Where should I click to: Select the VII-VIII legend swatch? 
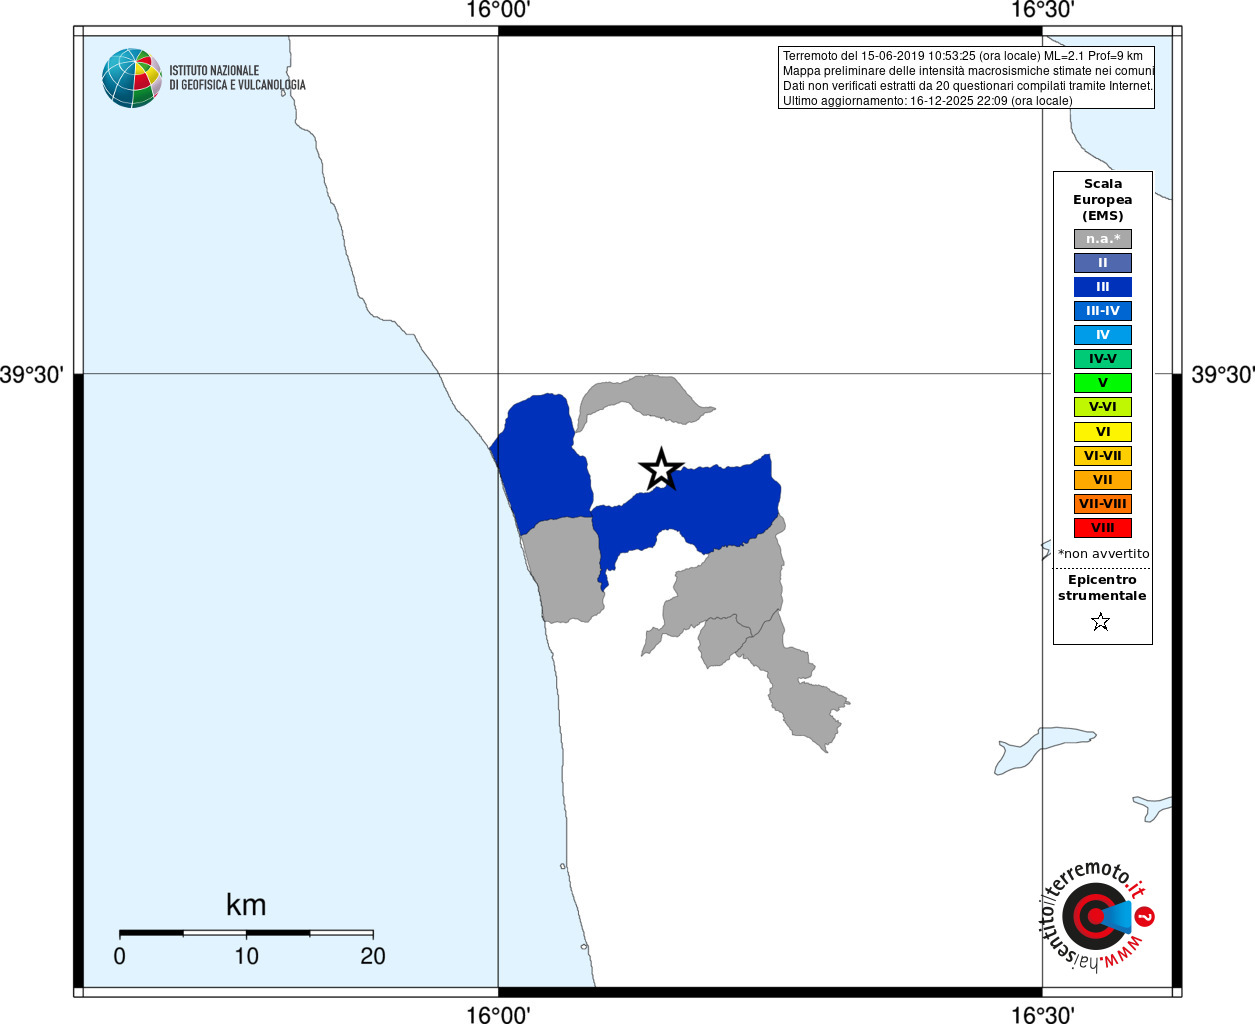[x=1103, y=504]
